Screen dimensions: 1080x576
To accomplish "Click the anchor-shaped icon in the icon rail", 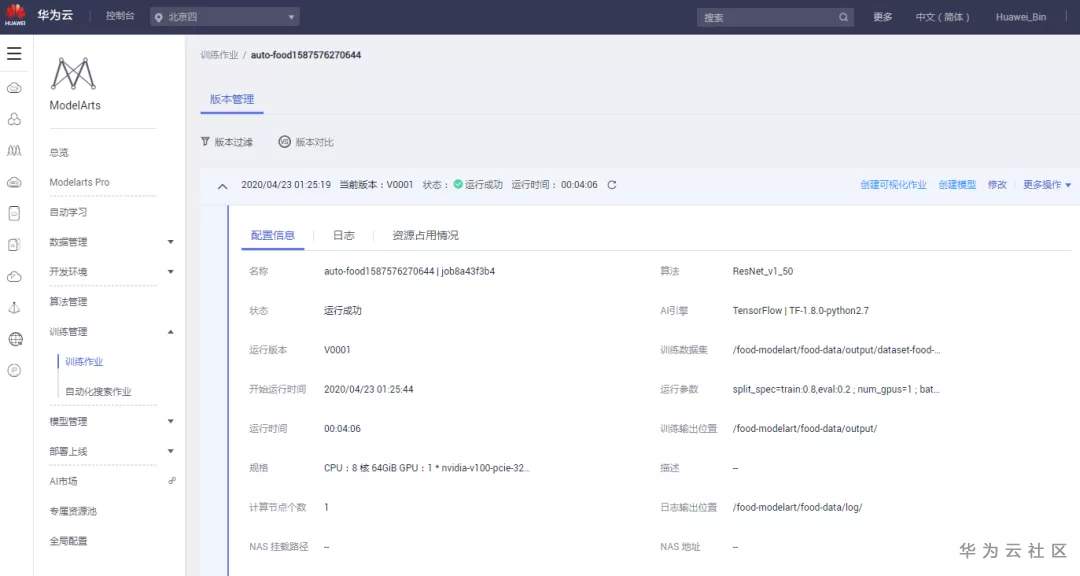I will coord(14,307).
